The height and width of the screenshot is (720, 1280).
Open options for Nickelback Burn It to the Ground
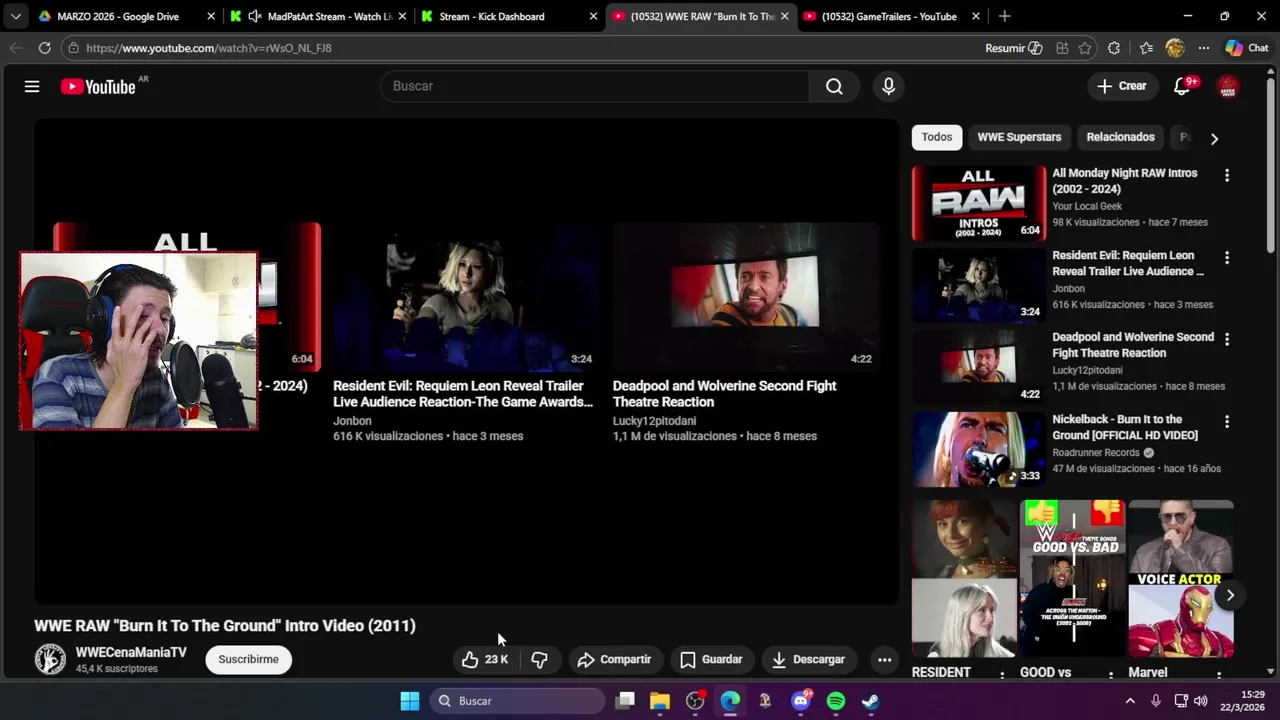point(1227,421)
